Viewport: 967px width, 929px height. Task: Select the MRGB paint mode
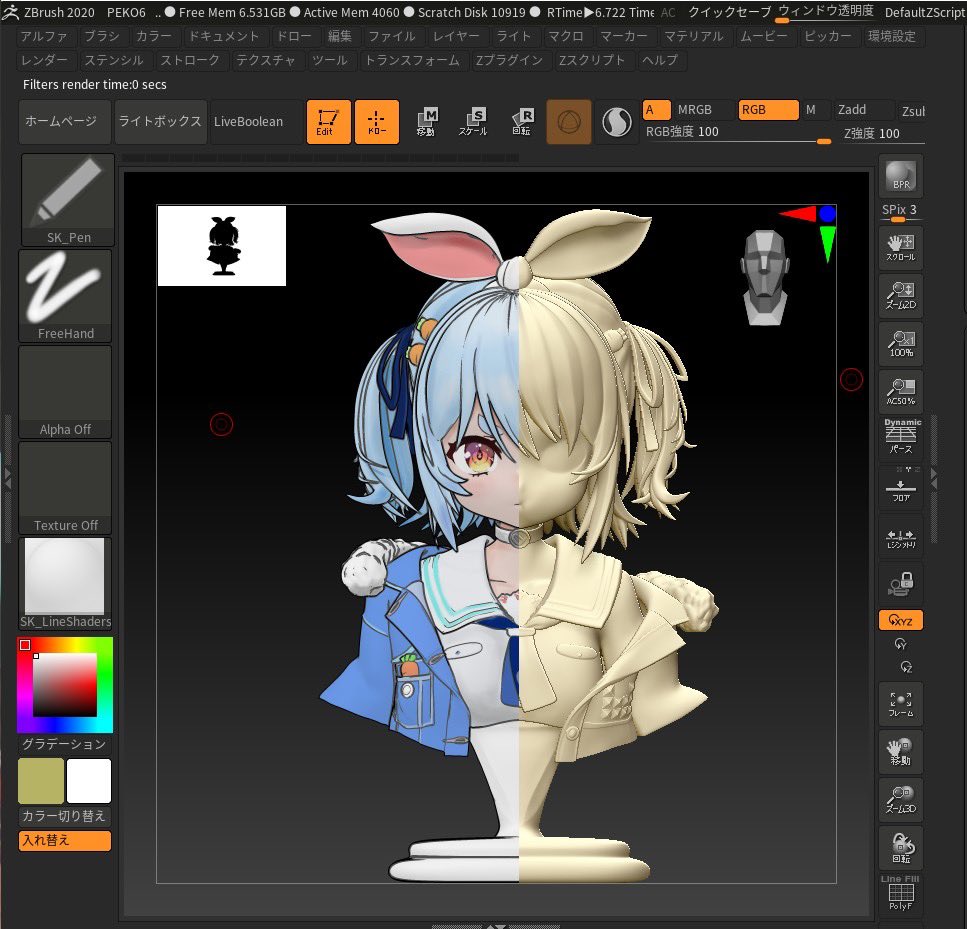(x=704, y=110)
